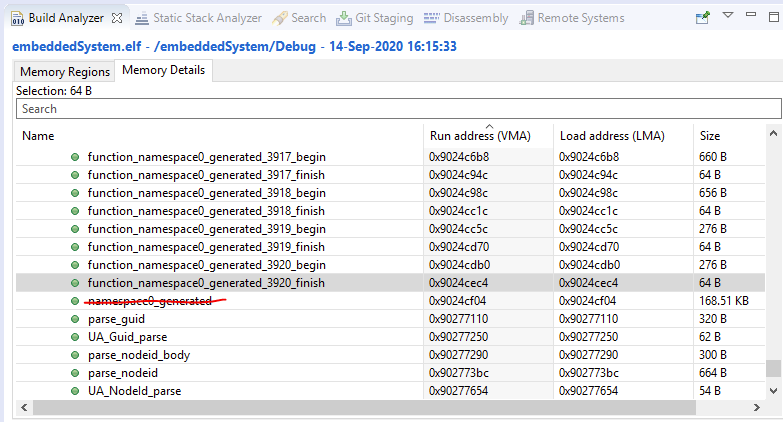Click the Search filter input field
This screenshot has width=783, height=422.
[x=398, y=109]
